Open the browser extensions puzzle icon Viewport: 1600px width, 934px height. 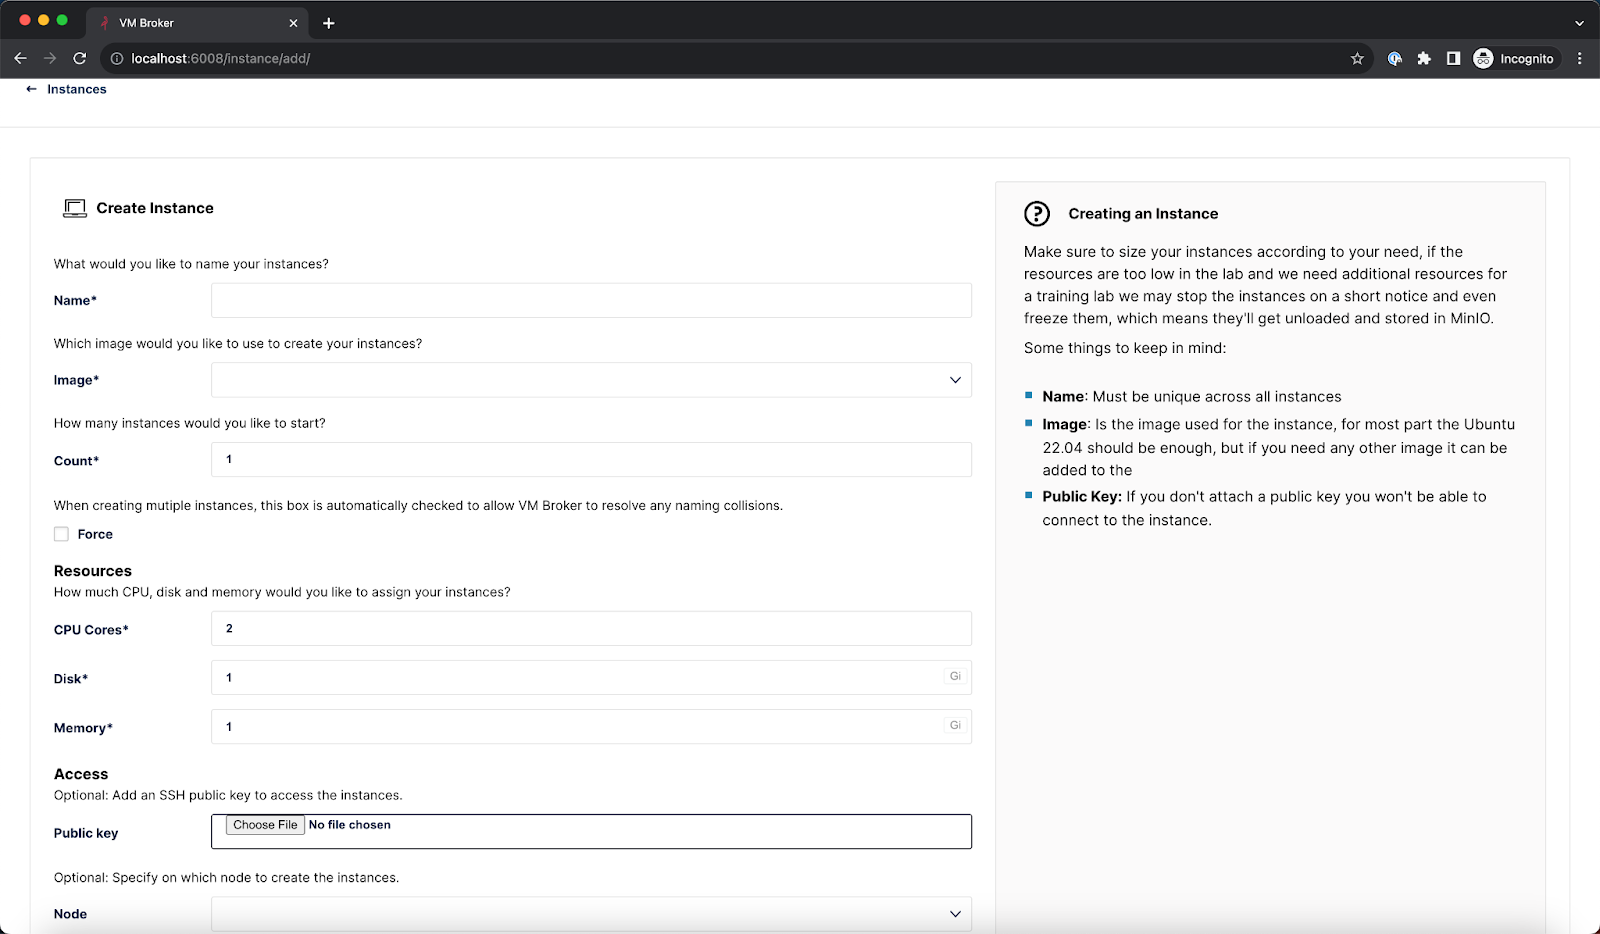coord(1424,59)
